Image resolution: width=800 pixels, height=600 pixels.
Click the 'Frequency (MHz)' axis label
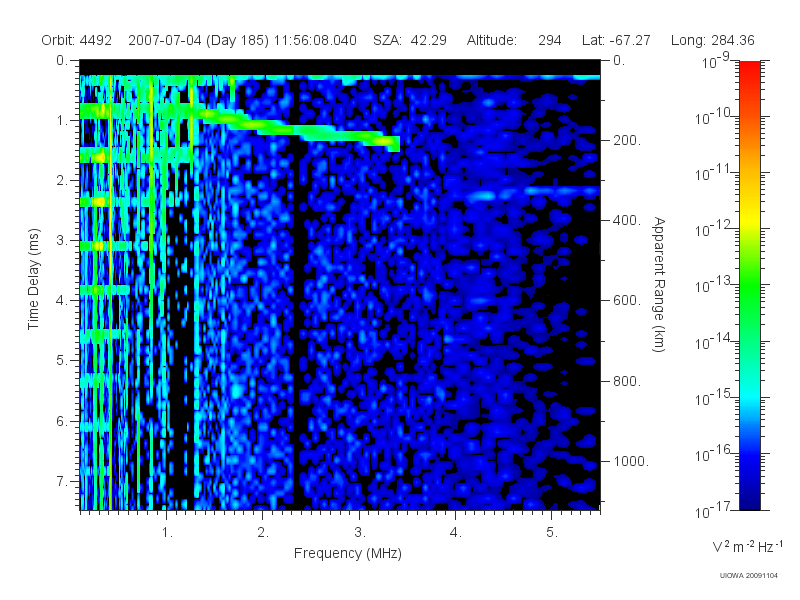(x=347, y=553)
